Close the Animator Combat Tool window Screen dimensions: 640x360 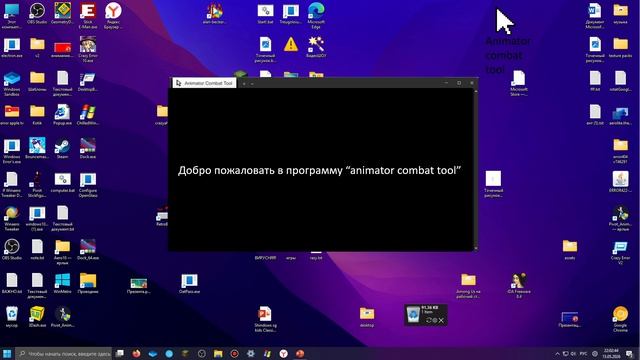pos(472,83)
